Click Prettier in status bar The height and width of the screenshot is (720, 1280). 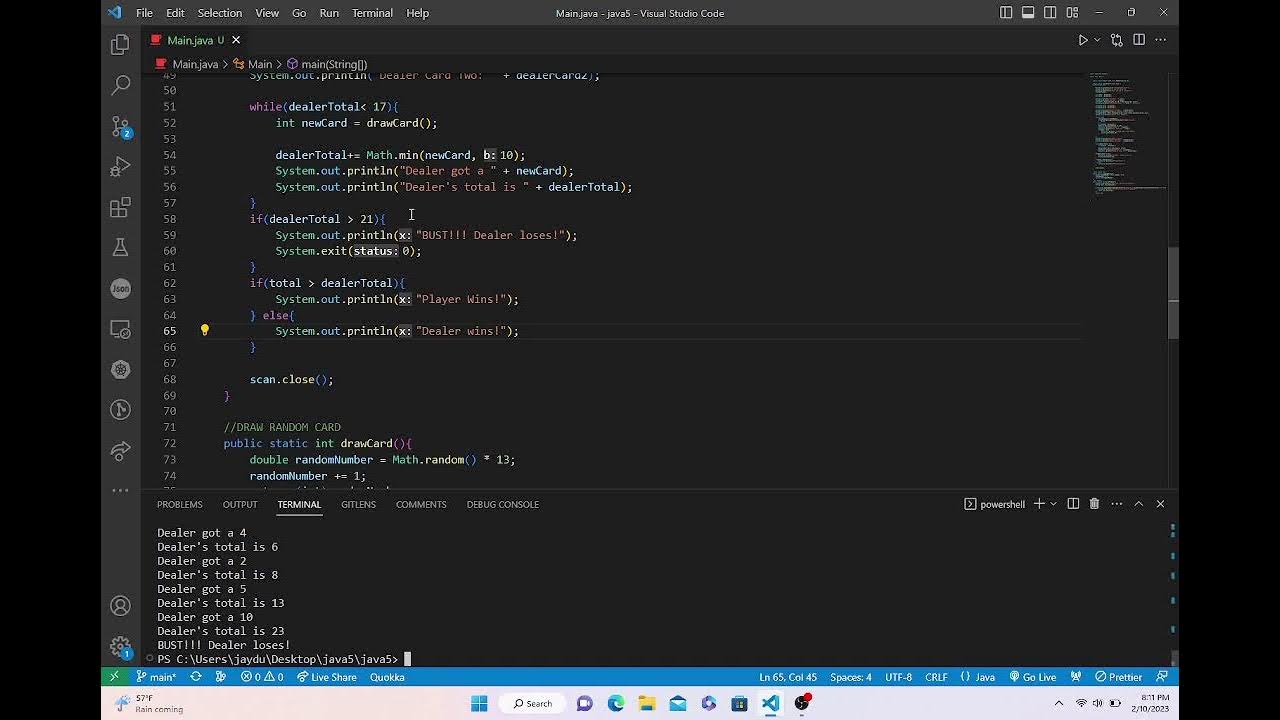[x=1119, y=677]
